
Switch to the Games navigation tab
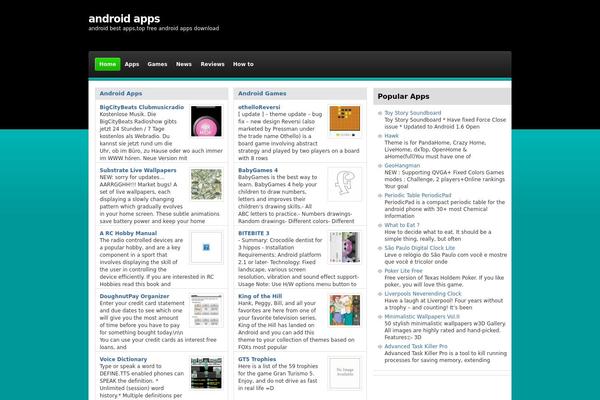click(x=157, y=64)
